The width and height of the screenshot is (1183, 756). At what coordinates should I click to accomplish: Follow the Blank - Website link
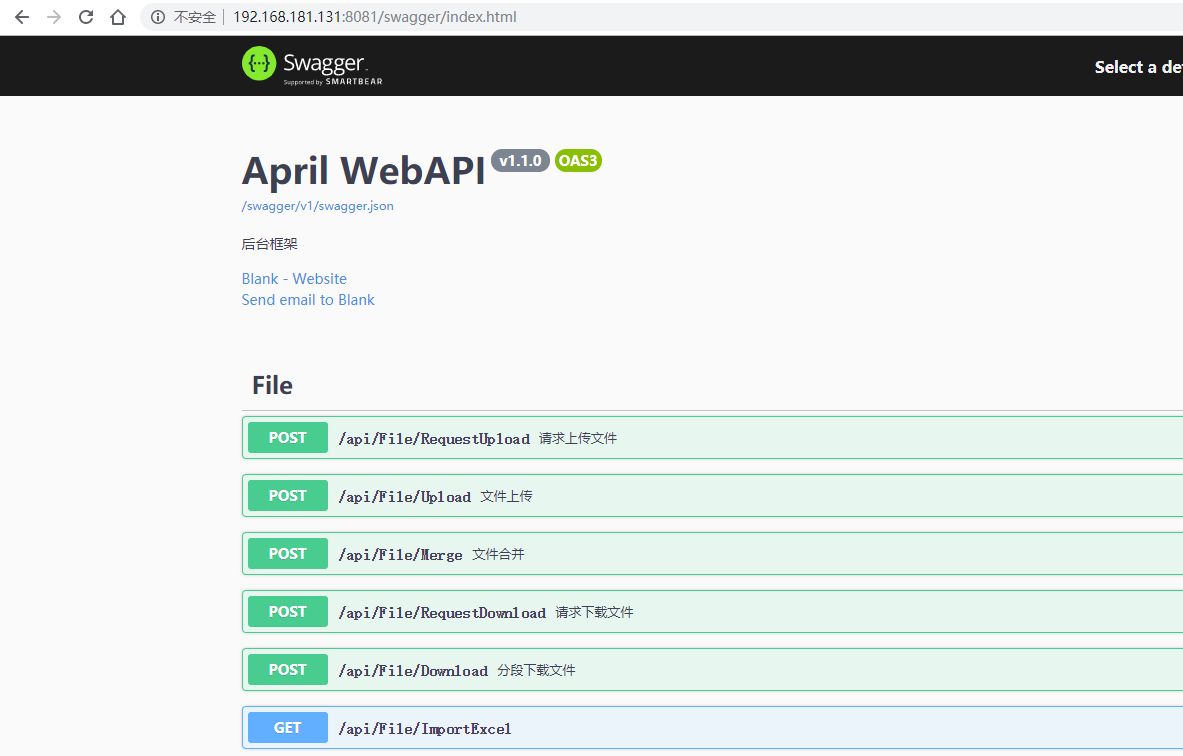(x=294, y=278)
